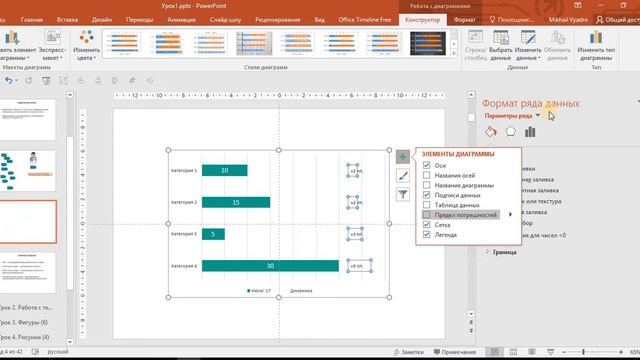Switch to Формат ribbon tab
This screenshot has height=360, width=640.
464,20
